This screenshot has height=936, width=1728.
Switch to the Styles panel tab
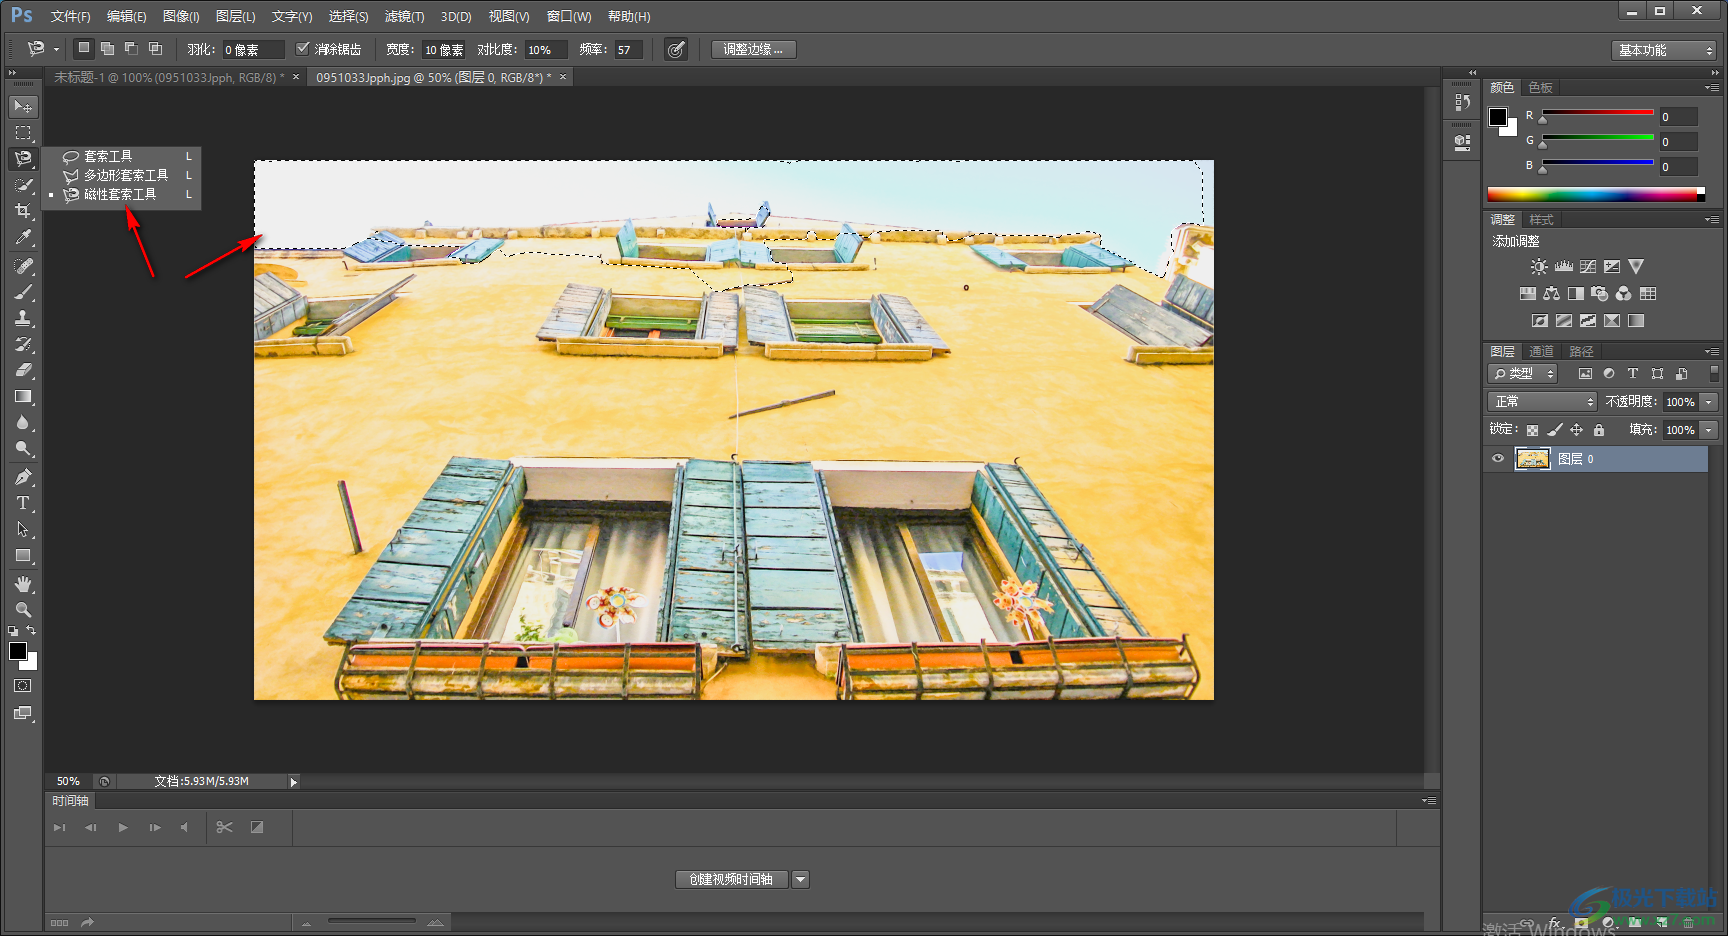pyautogui.click(x=1541, y=219)
